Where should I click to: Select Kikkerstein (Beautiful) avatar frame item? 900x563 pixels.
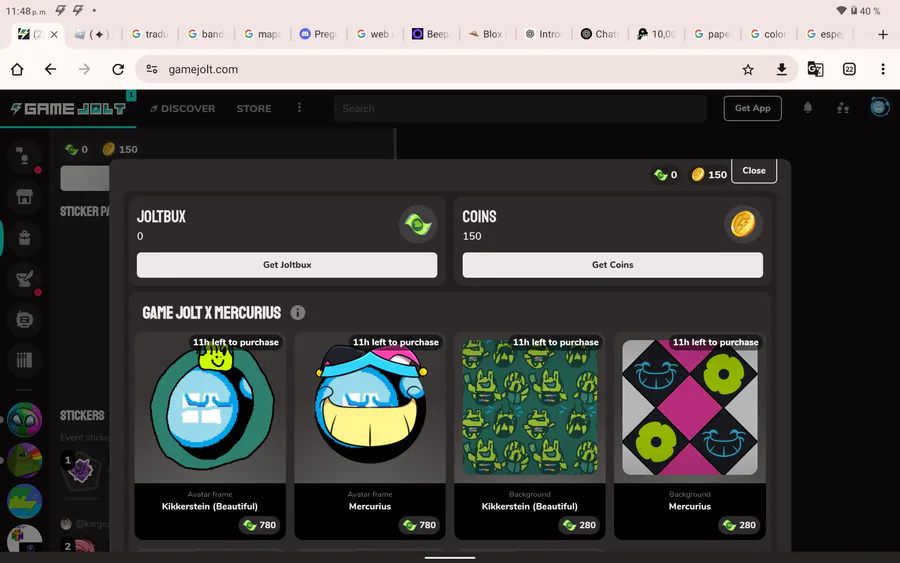pyautogui.click(x=210, y=436)
